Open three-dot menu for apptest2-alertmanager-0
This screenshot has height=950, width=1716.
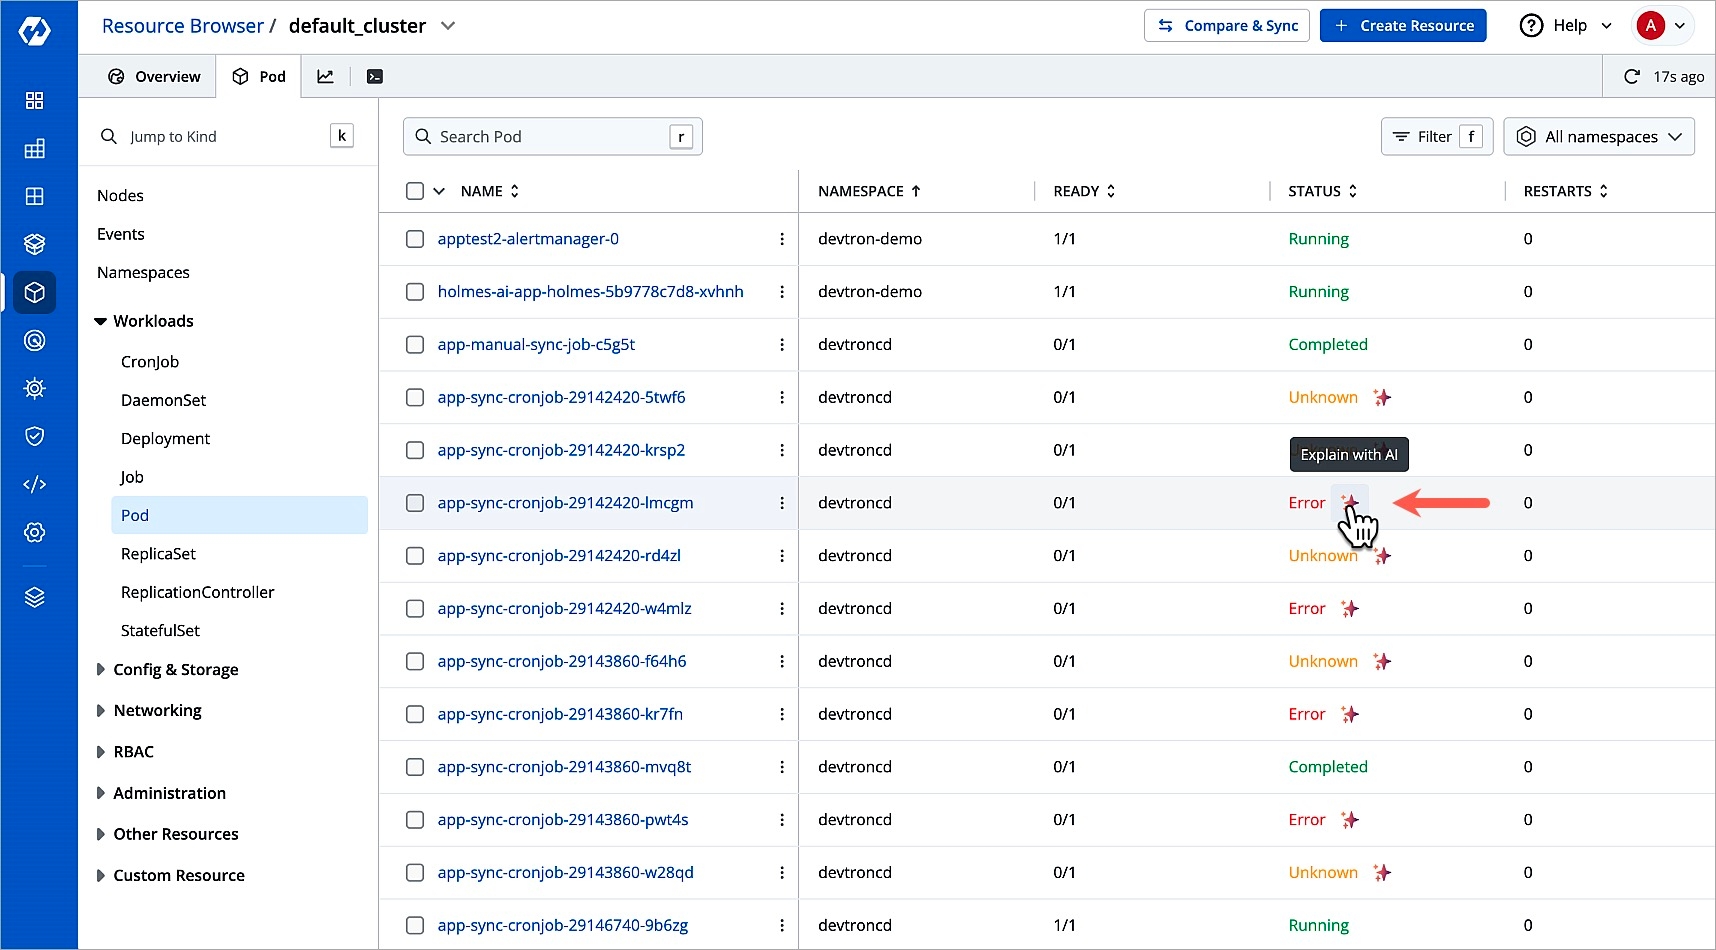point(782,239)
